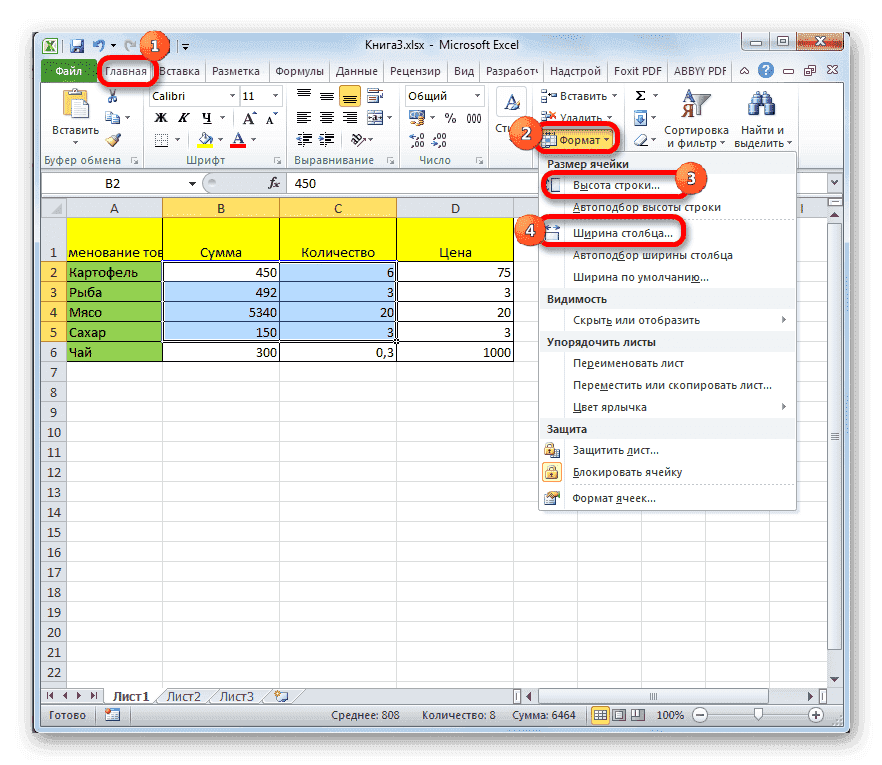
Task: Open the Формат dropdown menu
Action: pyautogui.click(x=580, y=139)
